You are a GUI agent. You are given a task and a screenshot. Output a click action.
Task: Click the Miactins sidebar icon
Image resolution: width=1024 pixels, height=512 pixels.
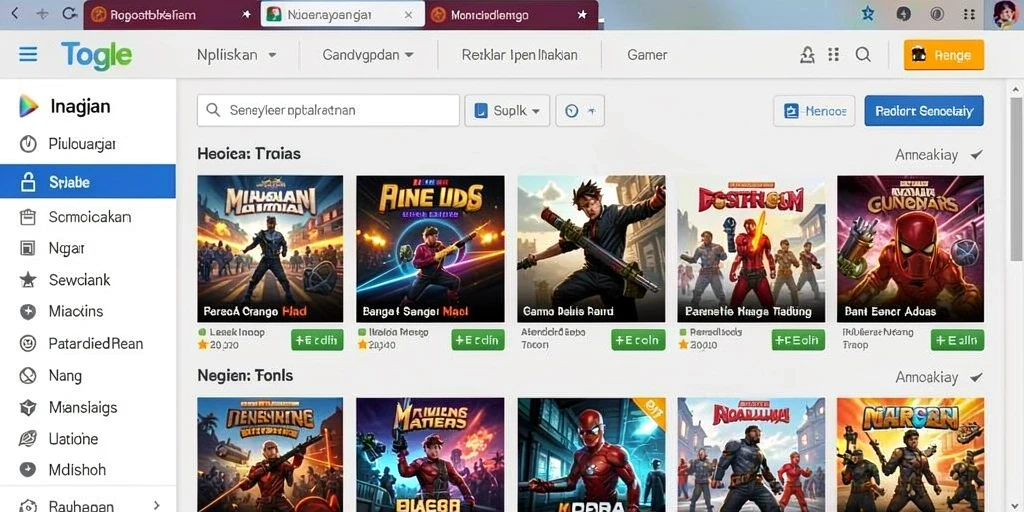tap(28, 312)
